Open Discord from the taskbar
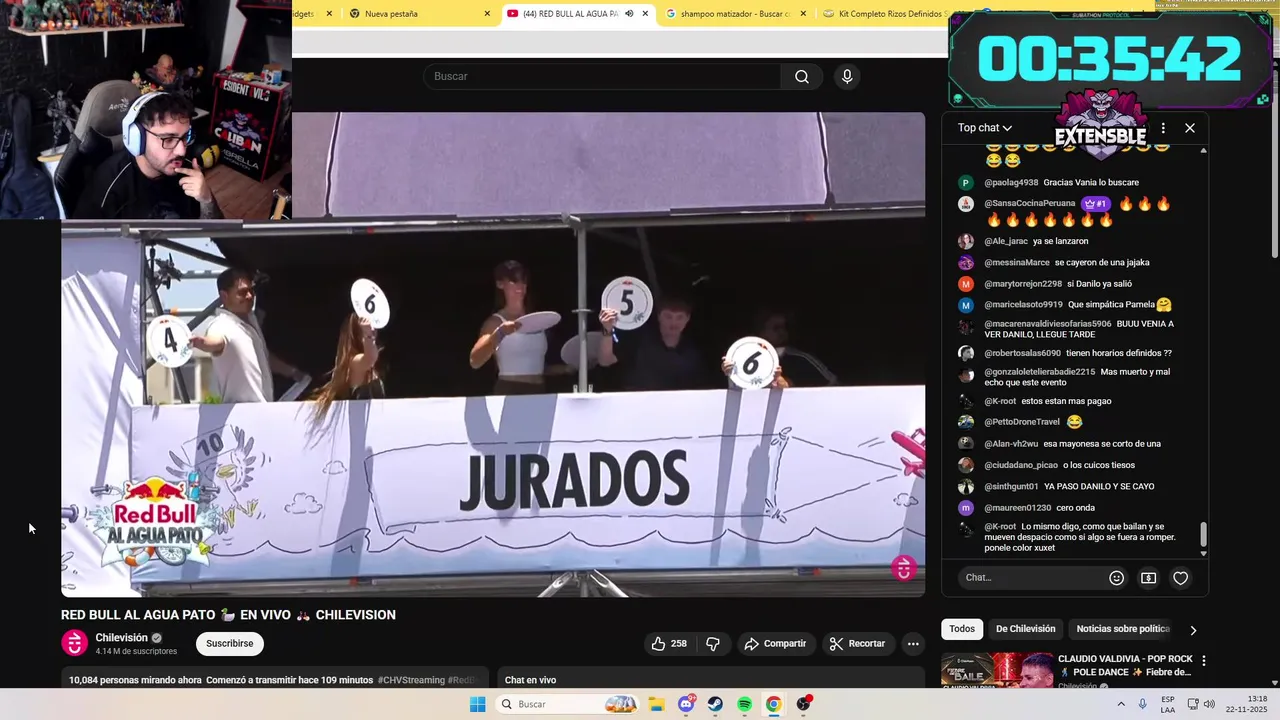 tap(686, 704)
